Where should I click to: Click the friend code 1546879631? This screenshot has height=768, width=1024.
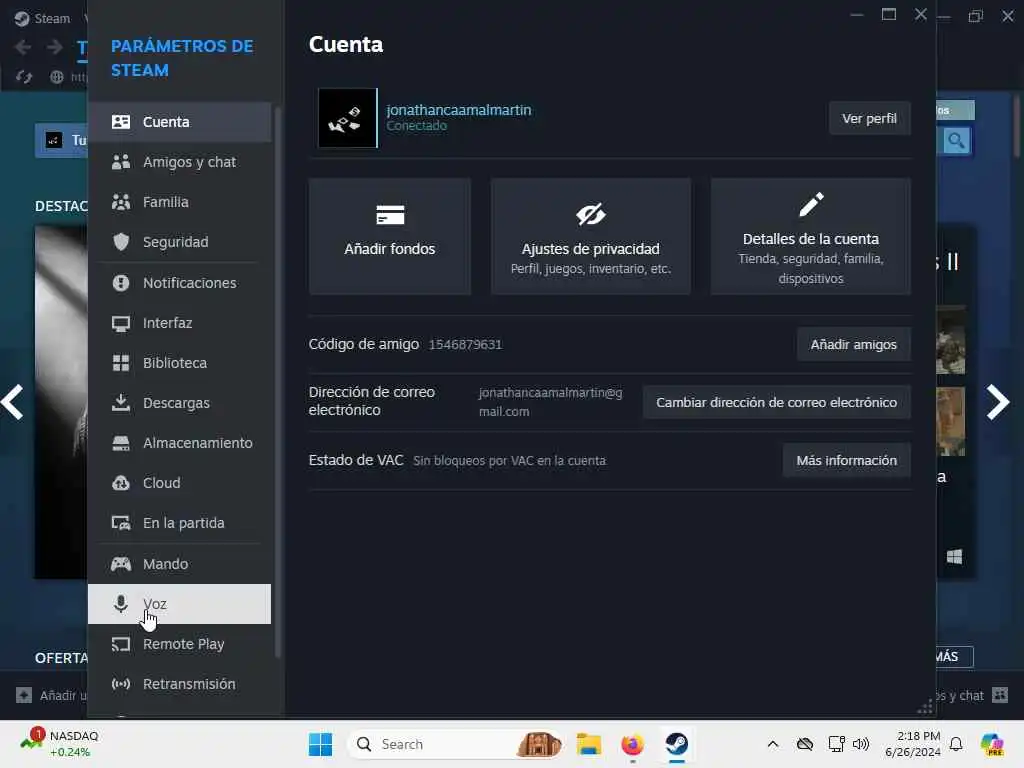coord(465,344)
